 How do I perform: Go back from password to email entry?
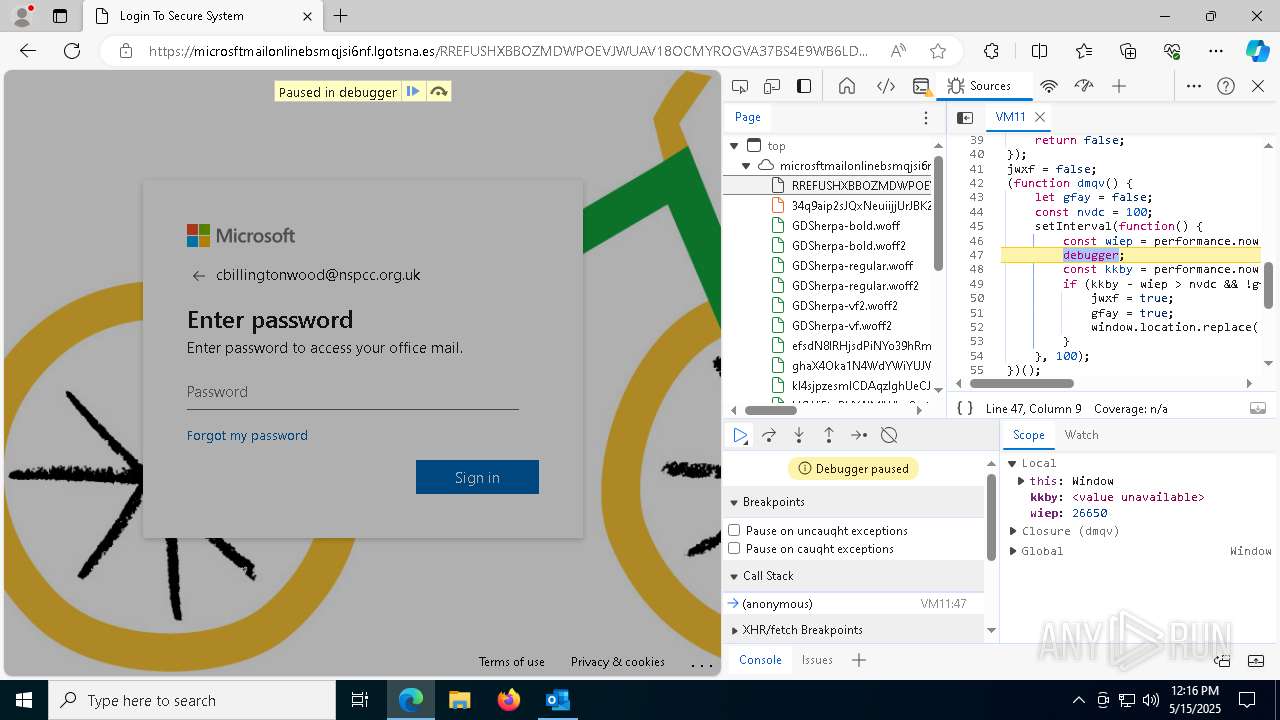point(198,276)
